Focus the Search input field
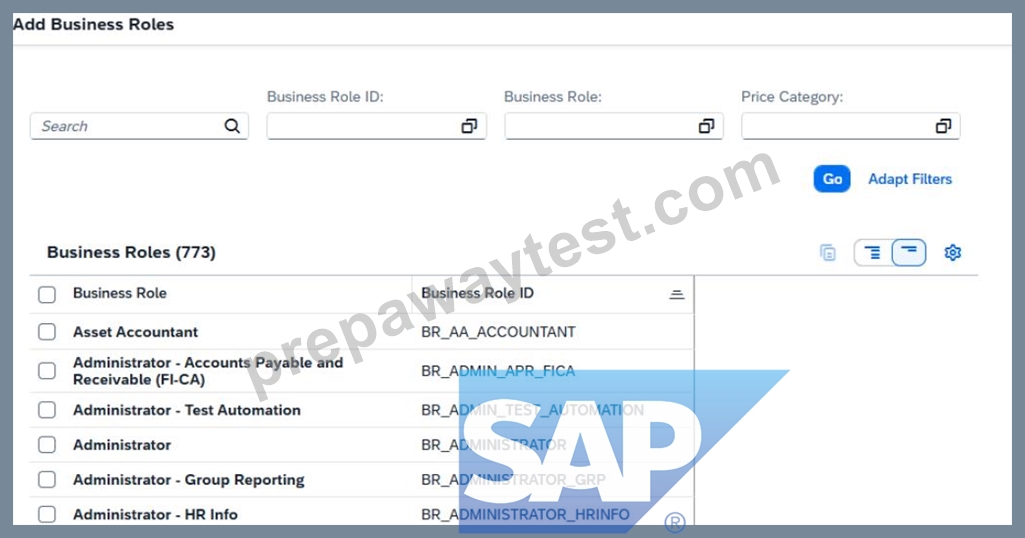Viewport: 1025px width, 538px height. 127,126
